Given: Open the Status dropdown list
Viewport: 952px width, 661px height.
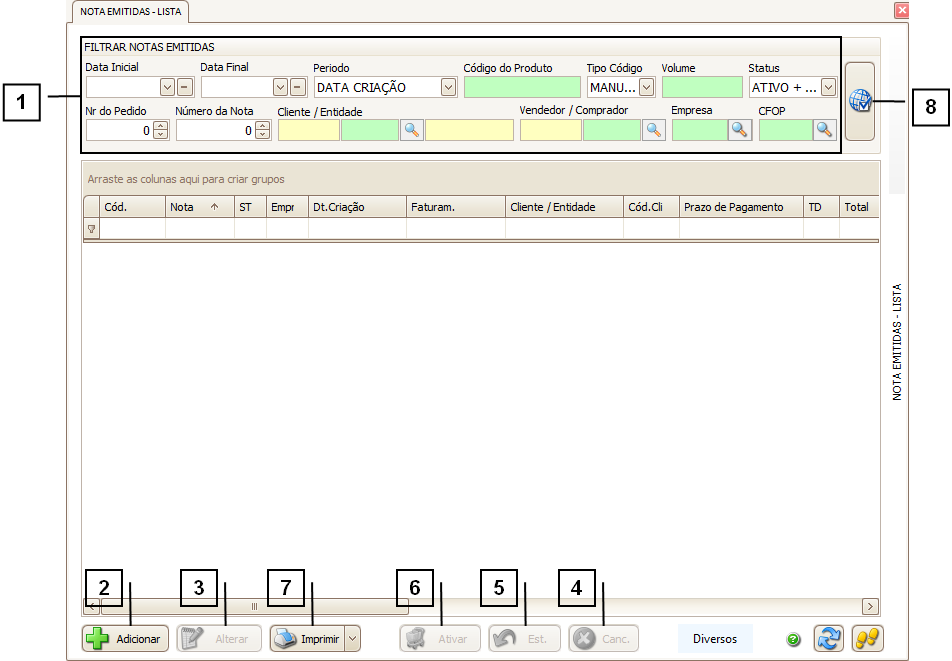Looking at the screenshot, I should coord(828,87).
